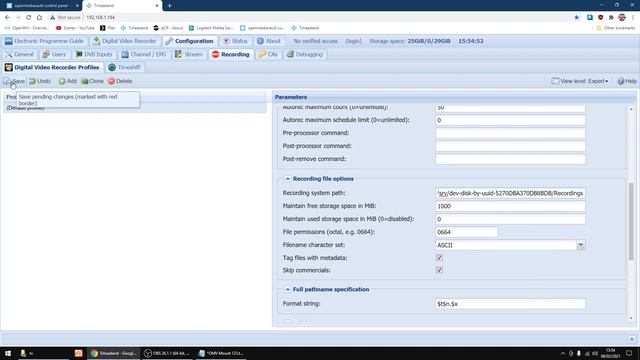Open the Windows notification center icon
This screenshot has width=640, height=360.
629,353
